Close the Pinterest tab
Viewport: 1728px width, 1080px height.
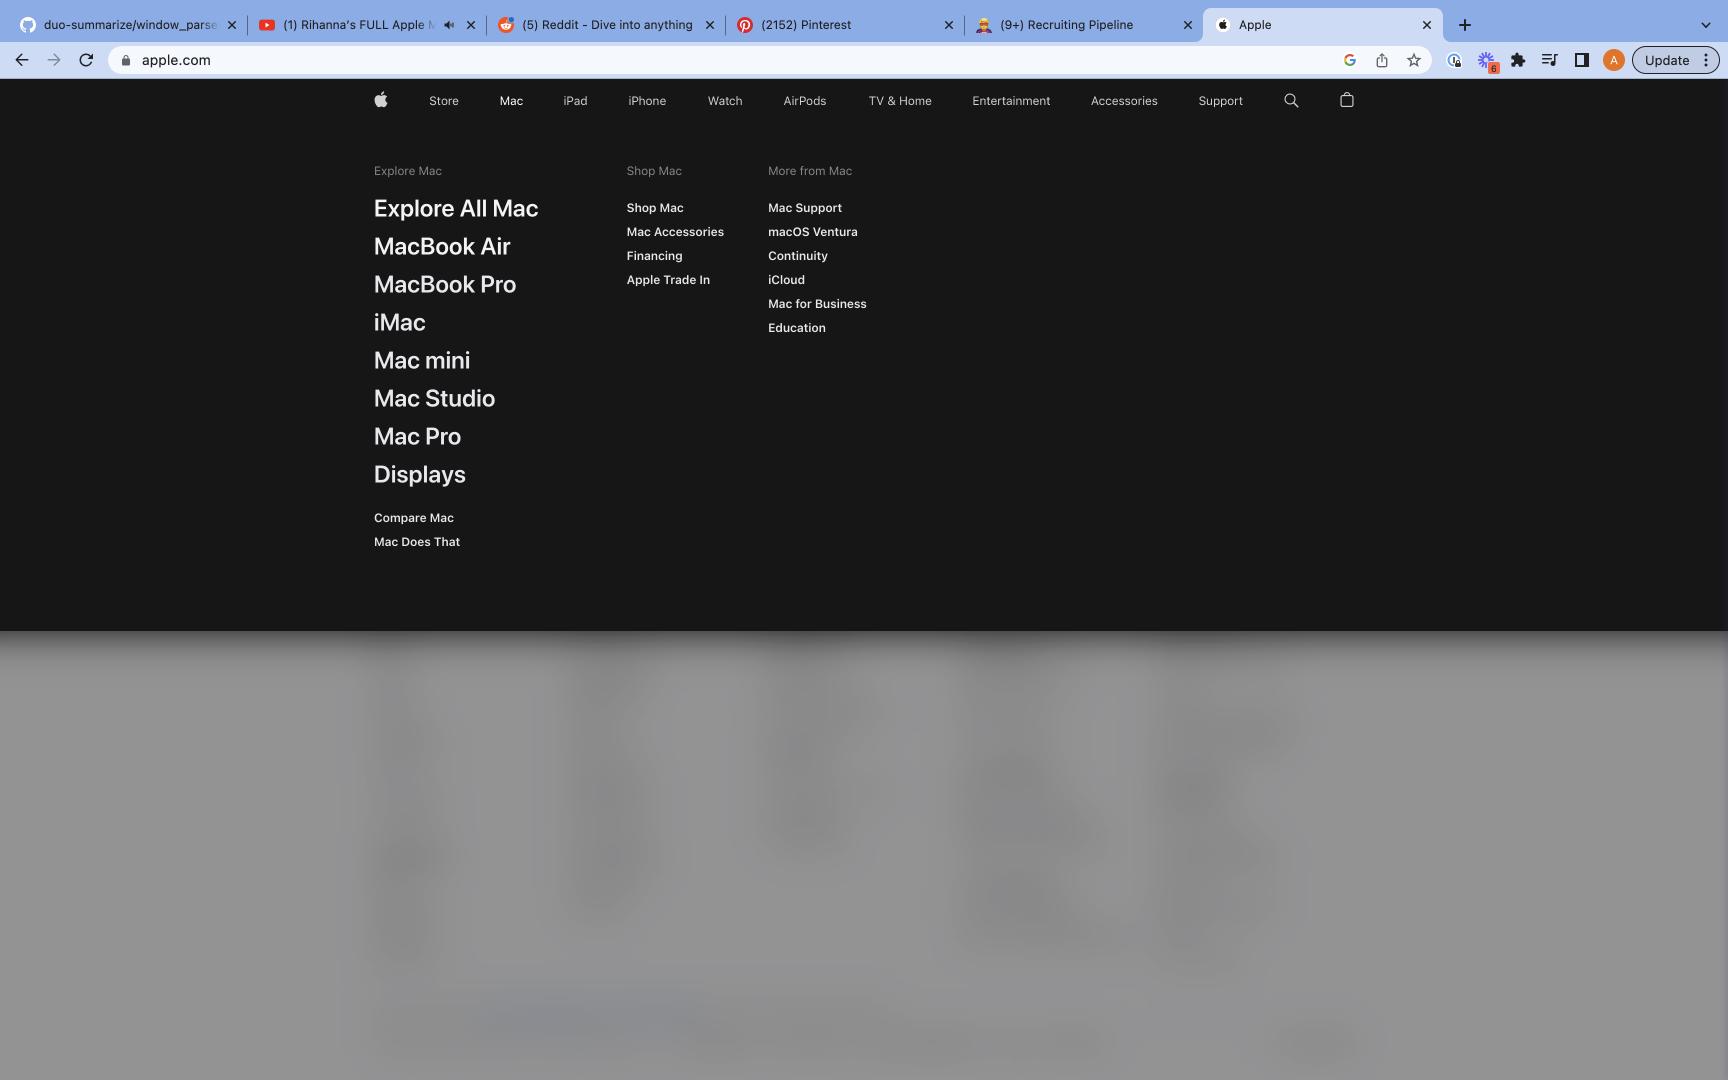[949, 25]
